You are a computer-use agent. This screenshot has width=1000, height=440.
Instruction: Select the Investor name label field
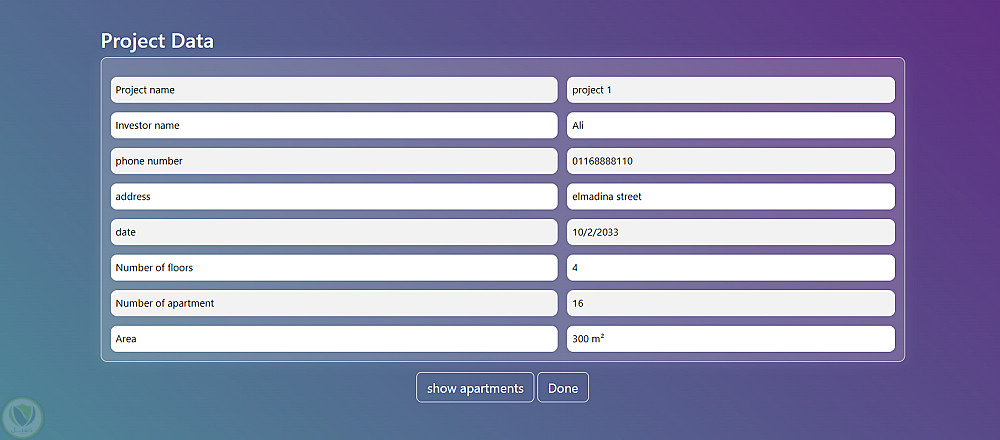(x=333, y=125)
